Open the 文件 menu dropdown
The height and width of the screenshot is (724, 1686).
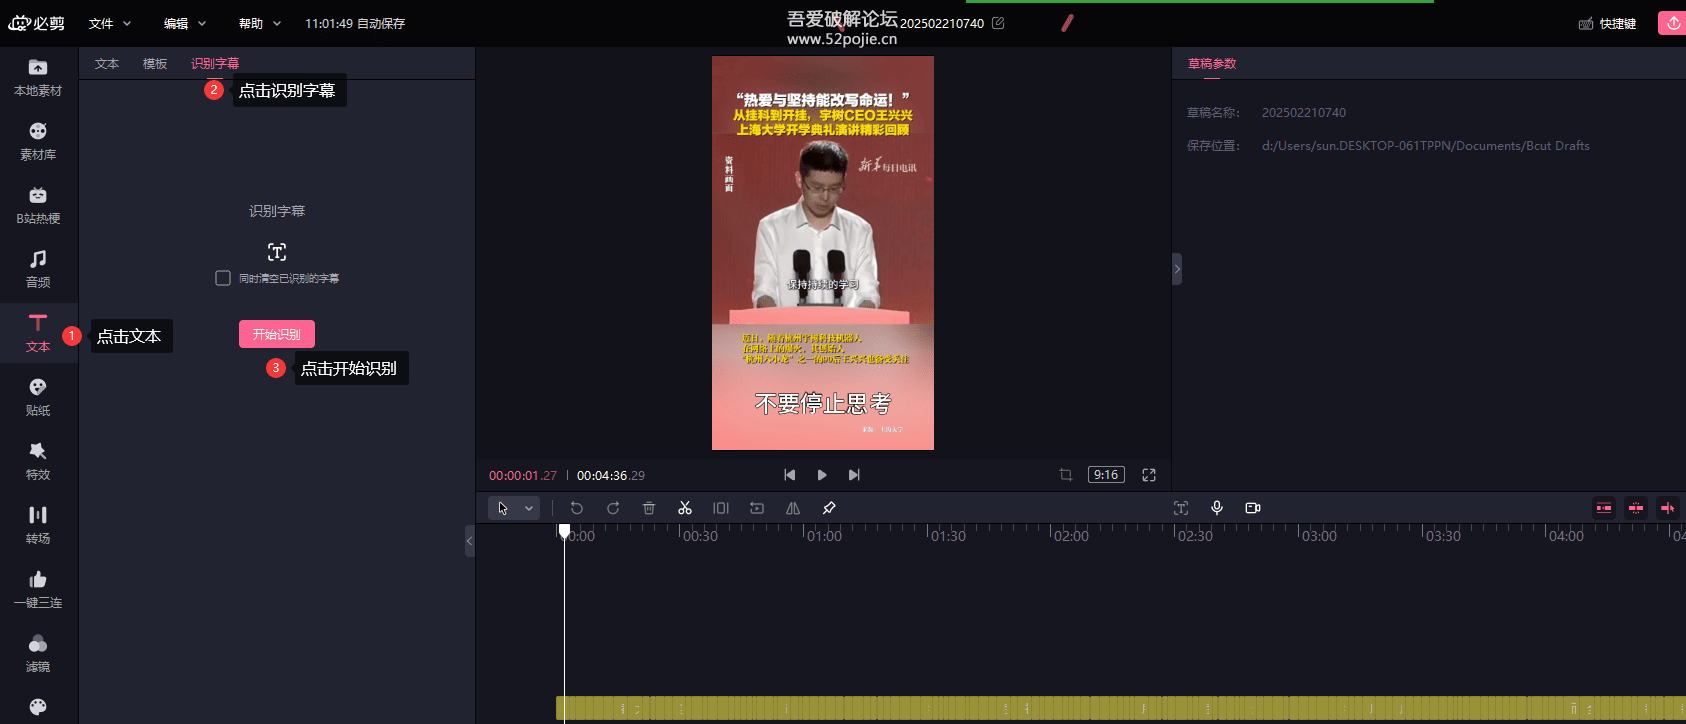(x=110, y=23)
